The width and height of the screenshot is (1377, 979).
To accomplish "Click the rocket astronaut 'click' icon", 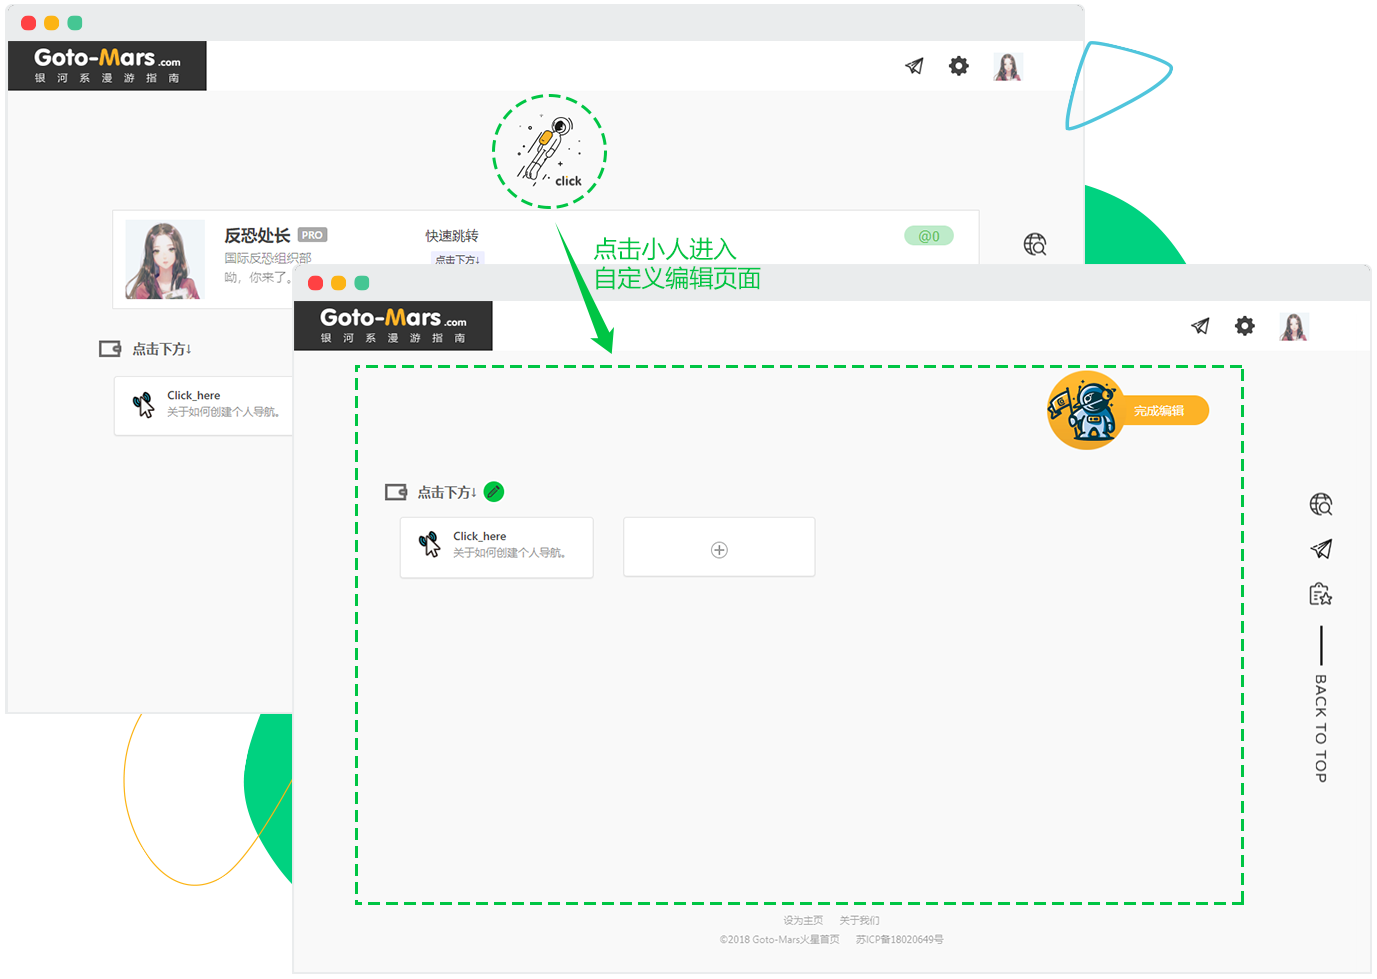I will 549,152.
